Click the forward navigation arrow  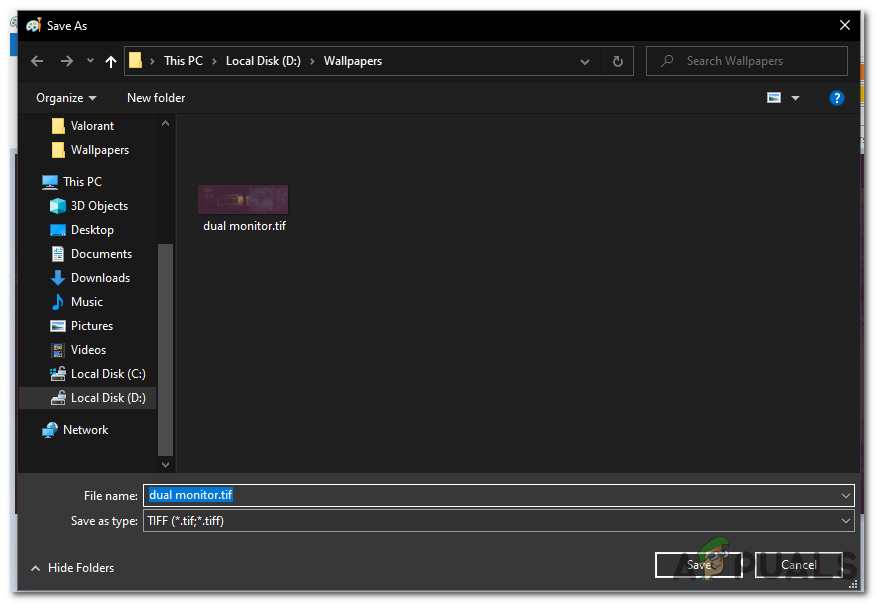pyautogui.click(x=64, y=61)
